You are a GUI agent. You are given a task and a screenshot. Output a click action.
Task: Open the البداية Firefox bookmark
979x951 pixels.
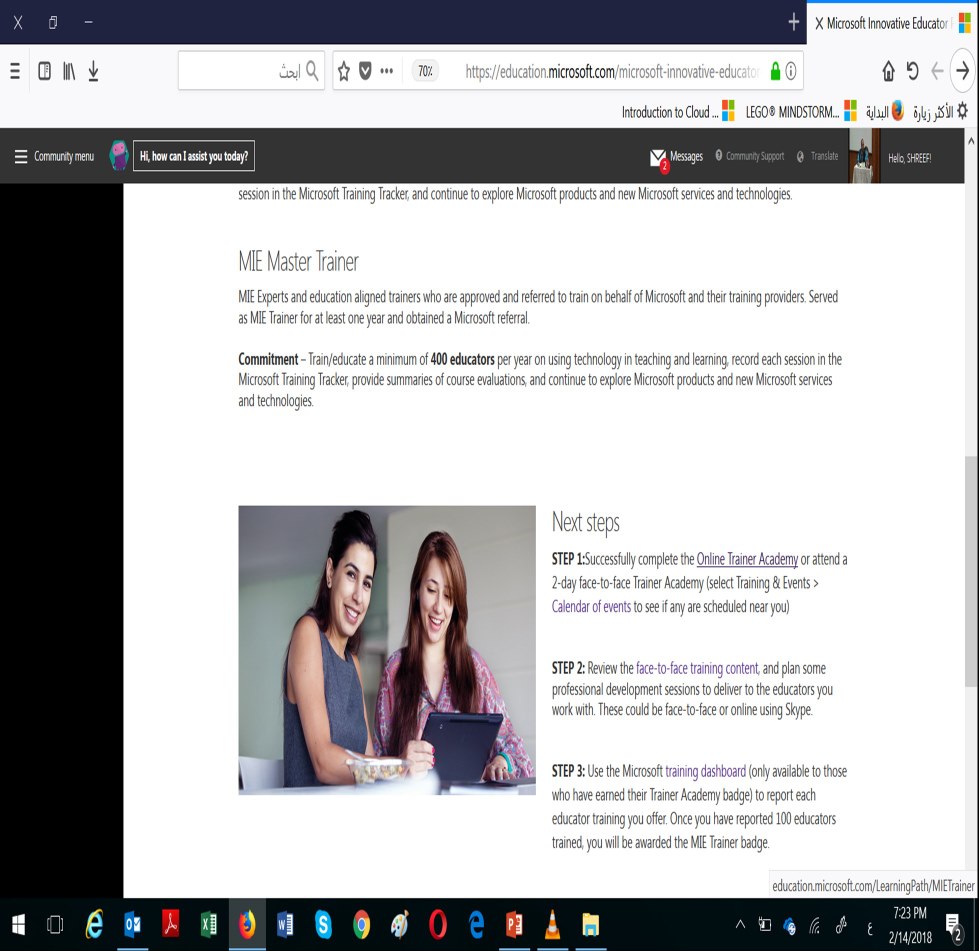(x=884, y=112)
